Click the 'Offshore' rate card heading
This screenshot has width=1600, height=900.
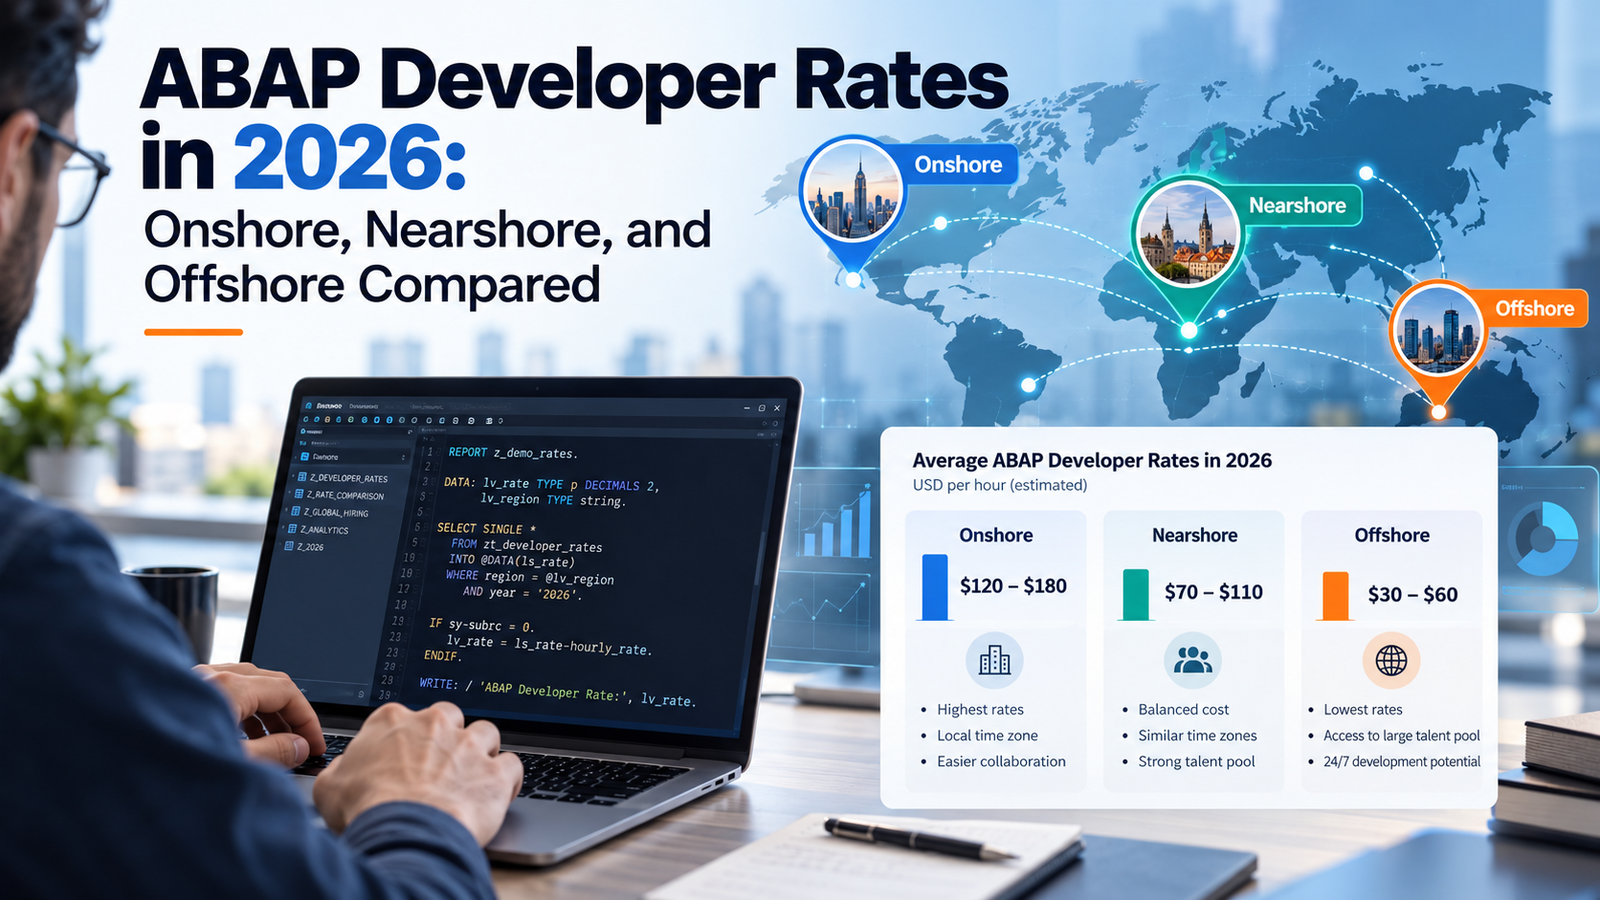point(1392,535)
